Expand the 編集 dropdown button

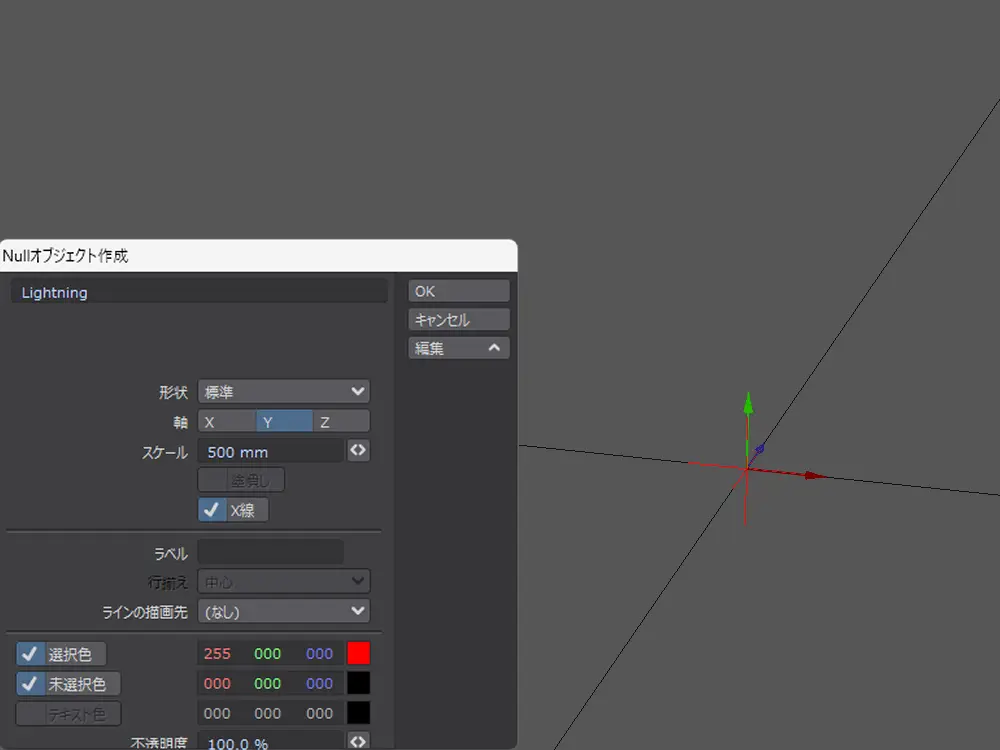click(x=459, y=348)
